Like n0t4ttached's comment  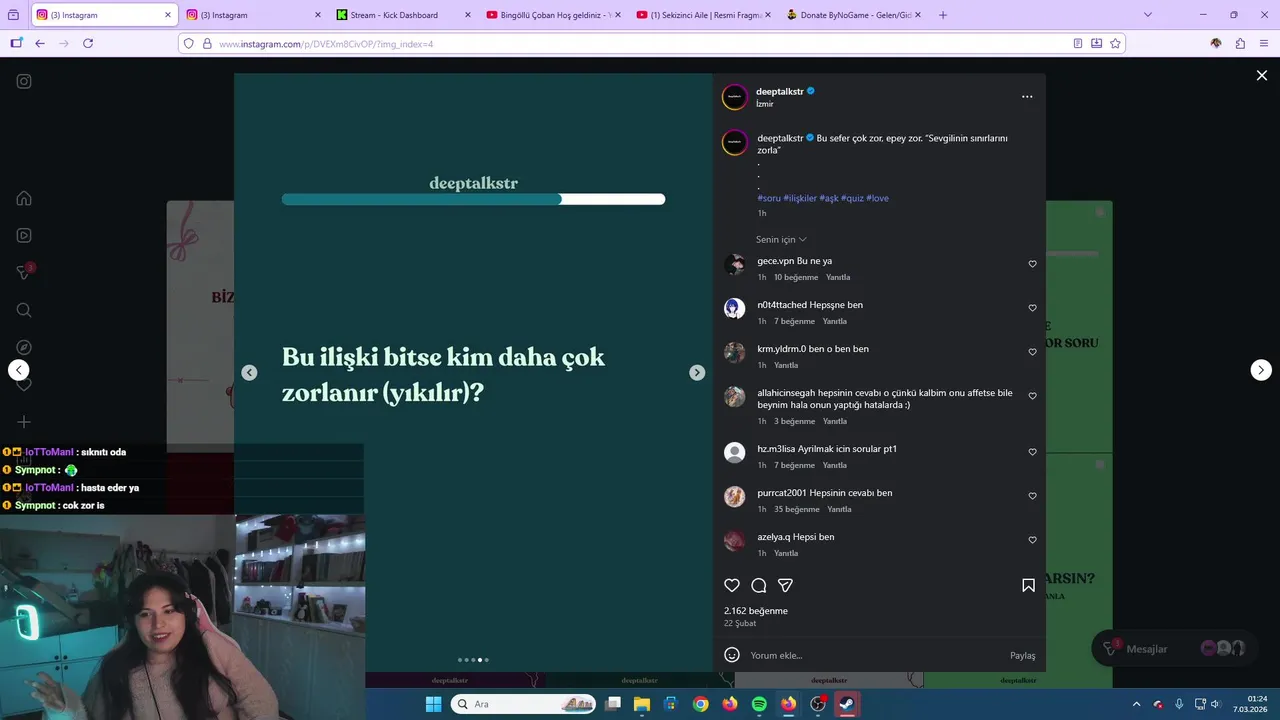tap(1033, 308)
